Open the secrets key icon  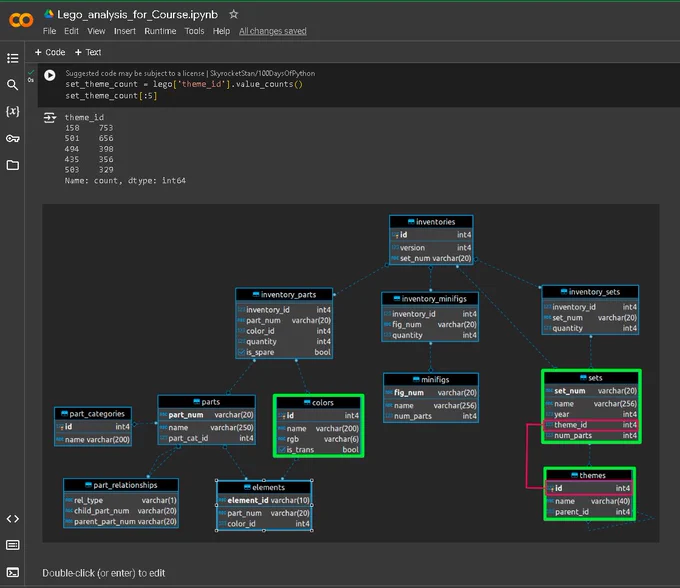[x=13, y=138]
